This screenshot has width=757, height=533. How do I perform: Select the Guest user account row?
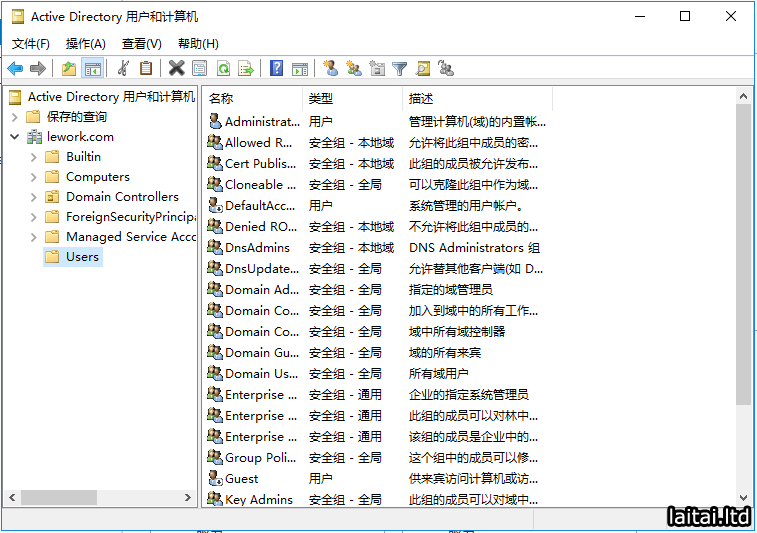[241, 478]
